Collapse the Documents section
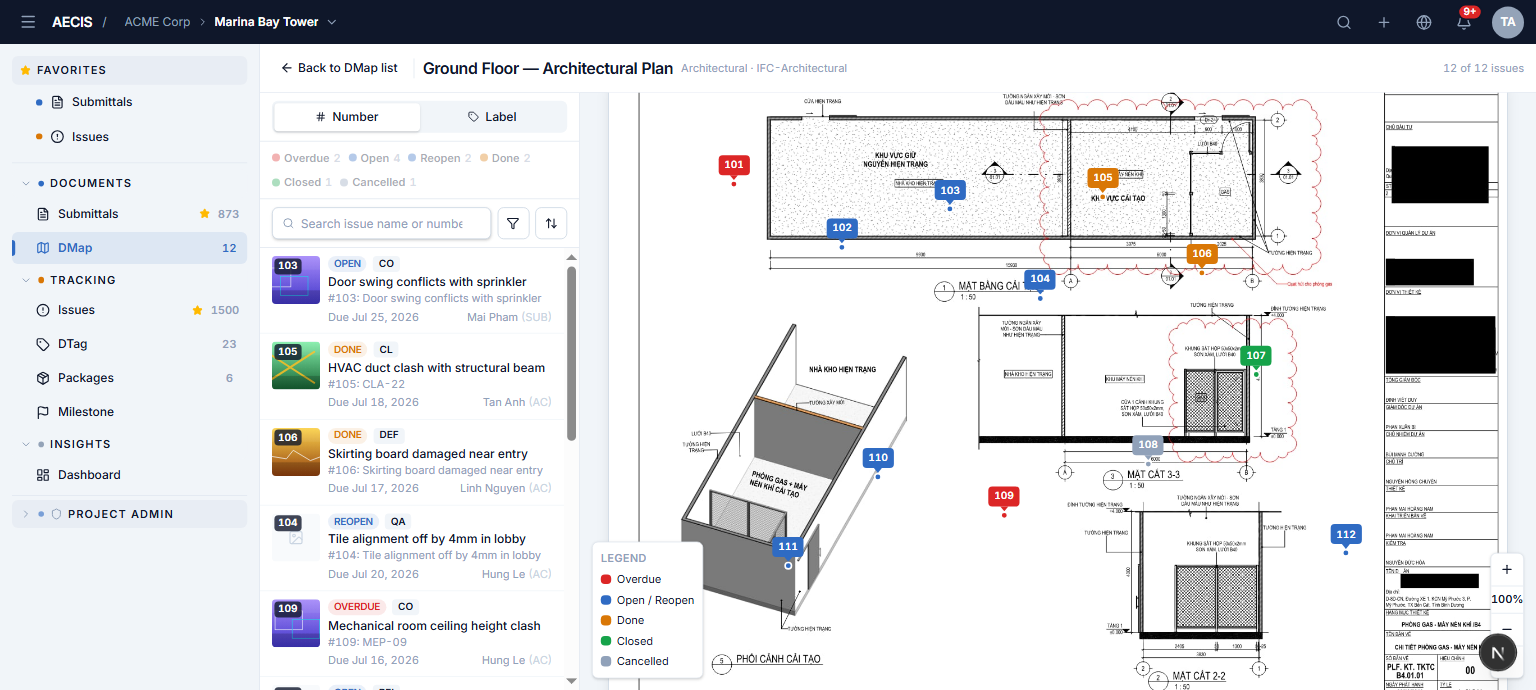 [x=129, y=183]
